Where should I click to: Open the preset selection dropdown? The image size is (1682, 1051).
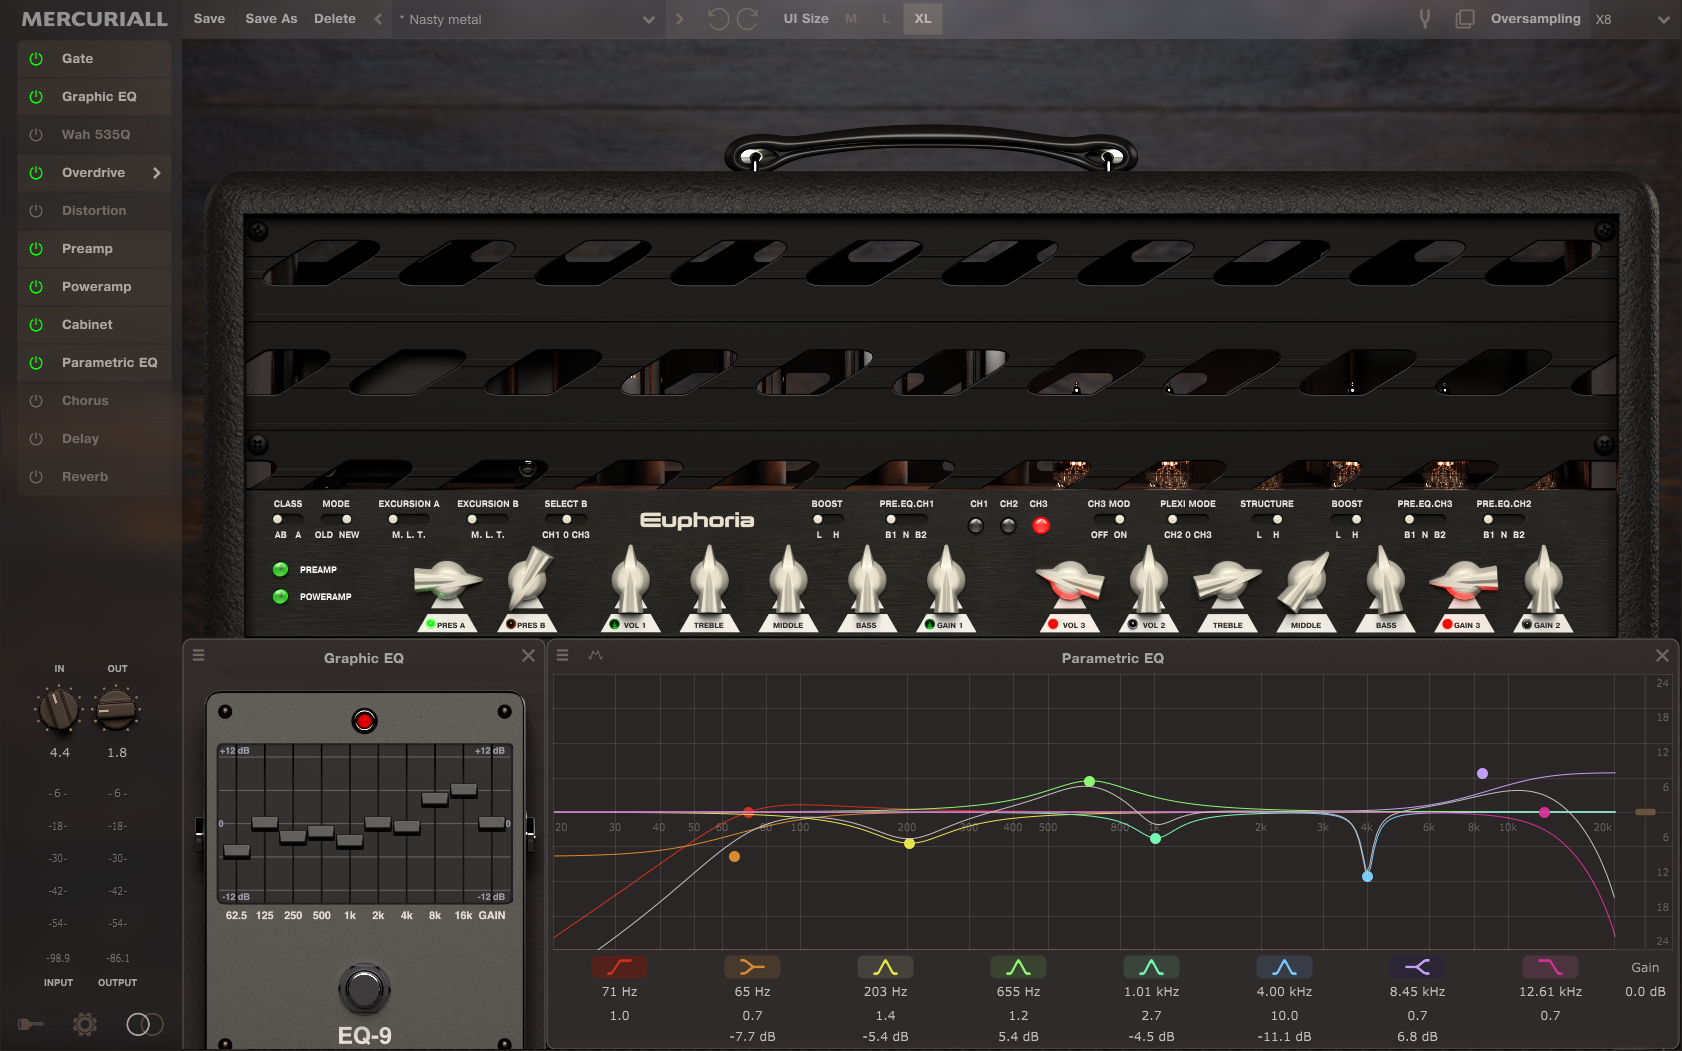pyautogui.click(x=648, y=19)
